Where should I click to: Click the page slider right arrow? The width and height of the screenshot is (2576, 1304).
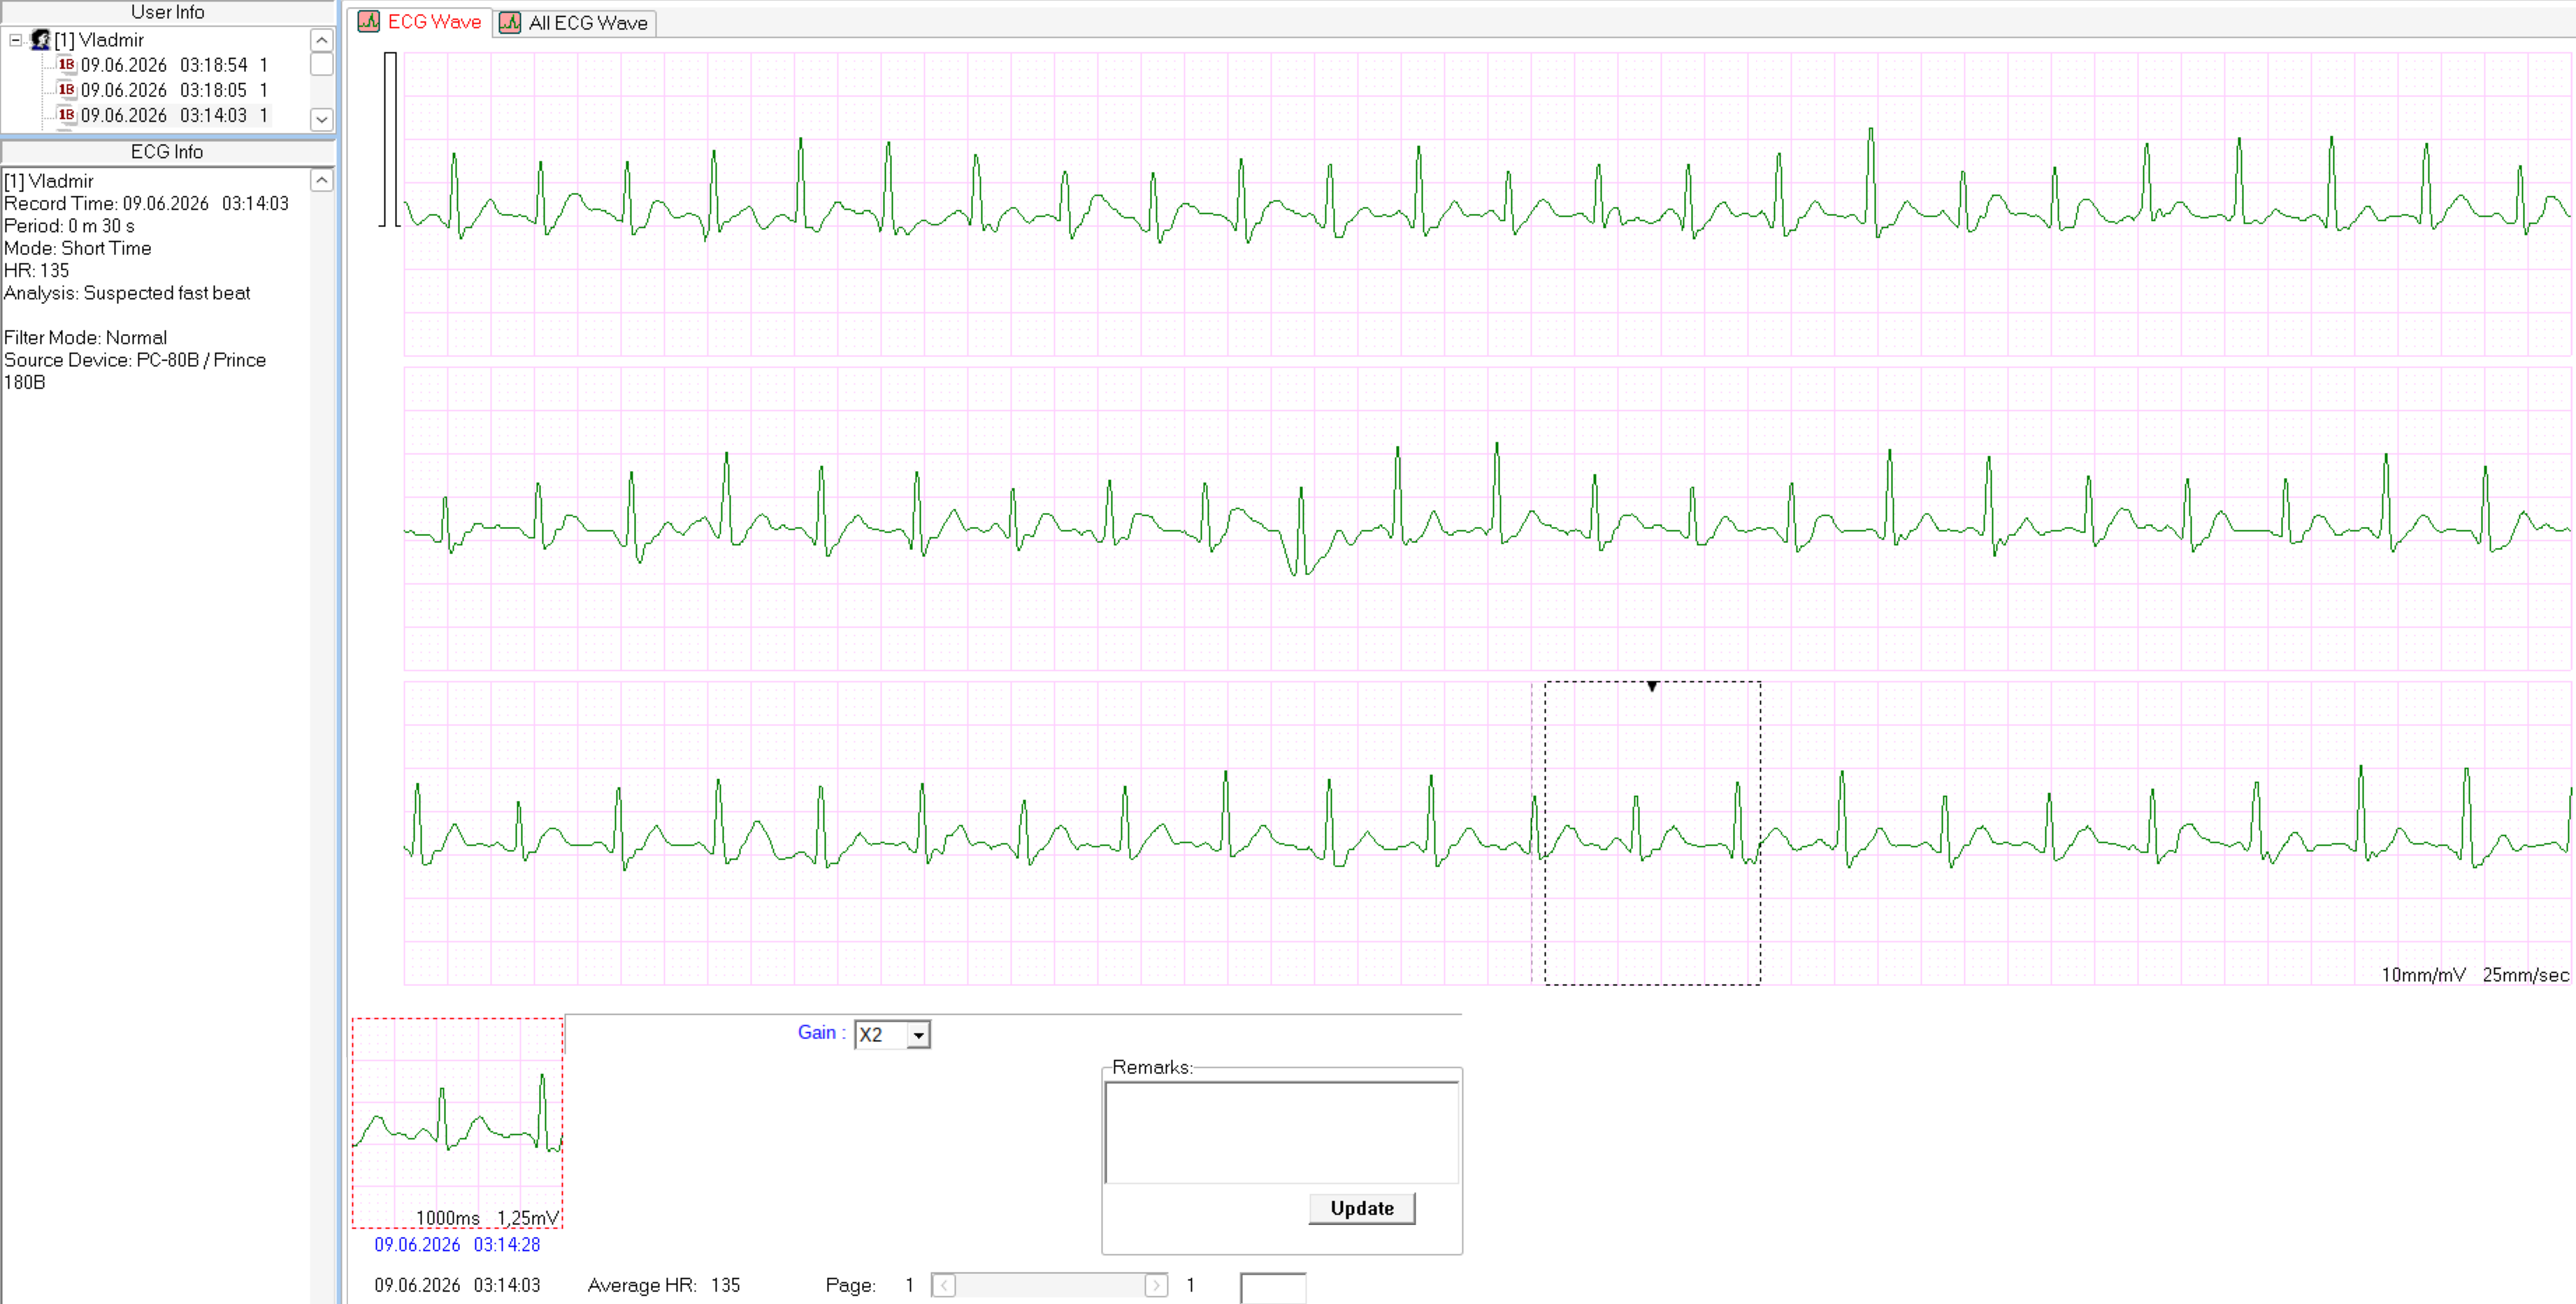point(1156,1285)
